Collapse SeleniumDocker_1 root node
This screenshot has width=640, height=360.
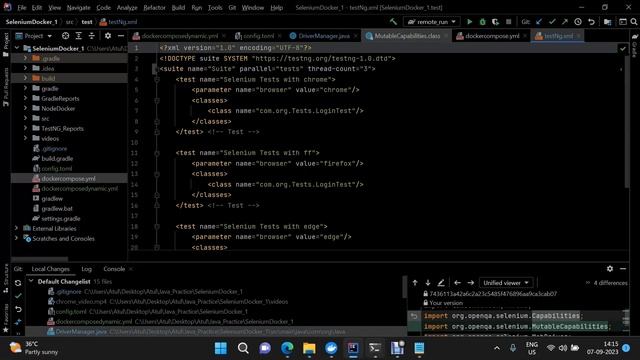pyautogui.click(x=17, y=48)
